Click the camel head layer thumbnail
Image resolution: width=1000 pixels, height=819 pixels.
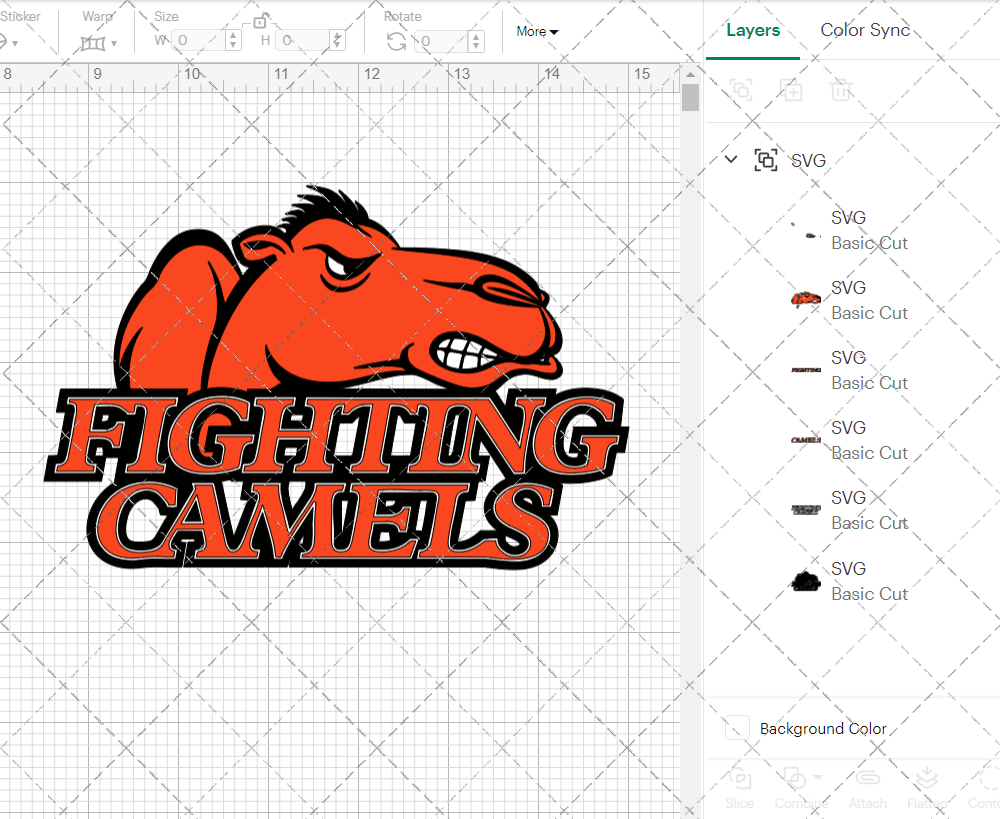(805, 297)
